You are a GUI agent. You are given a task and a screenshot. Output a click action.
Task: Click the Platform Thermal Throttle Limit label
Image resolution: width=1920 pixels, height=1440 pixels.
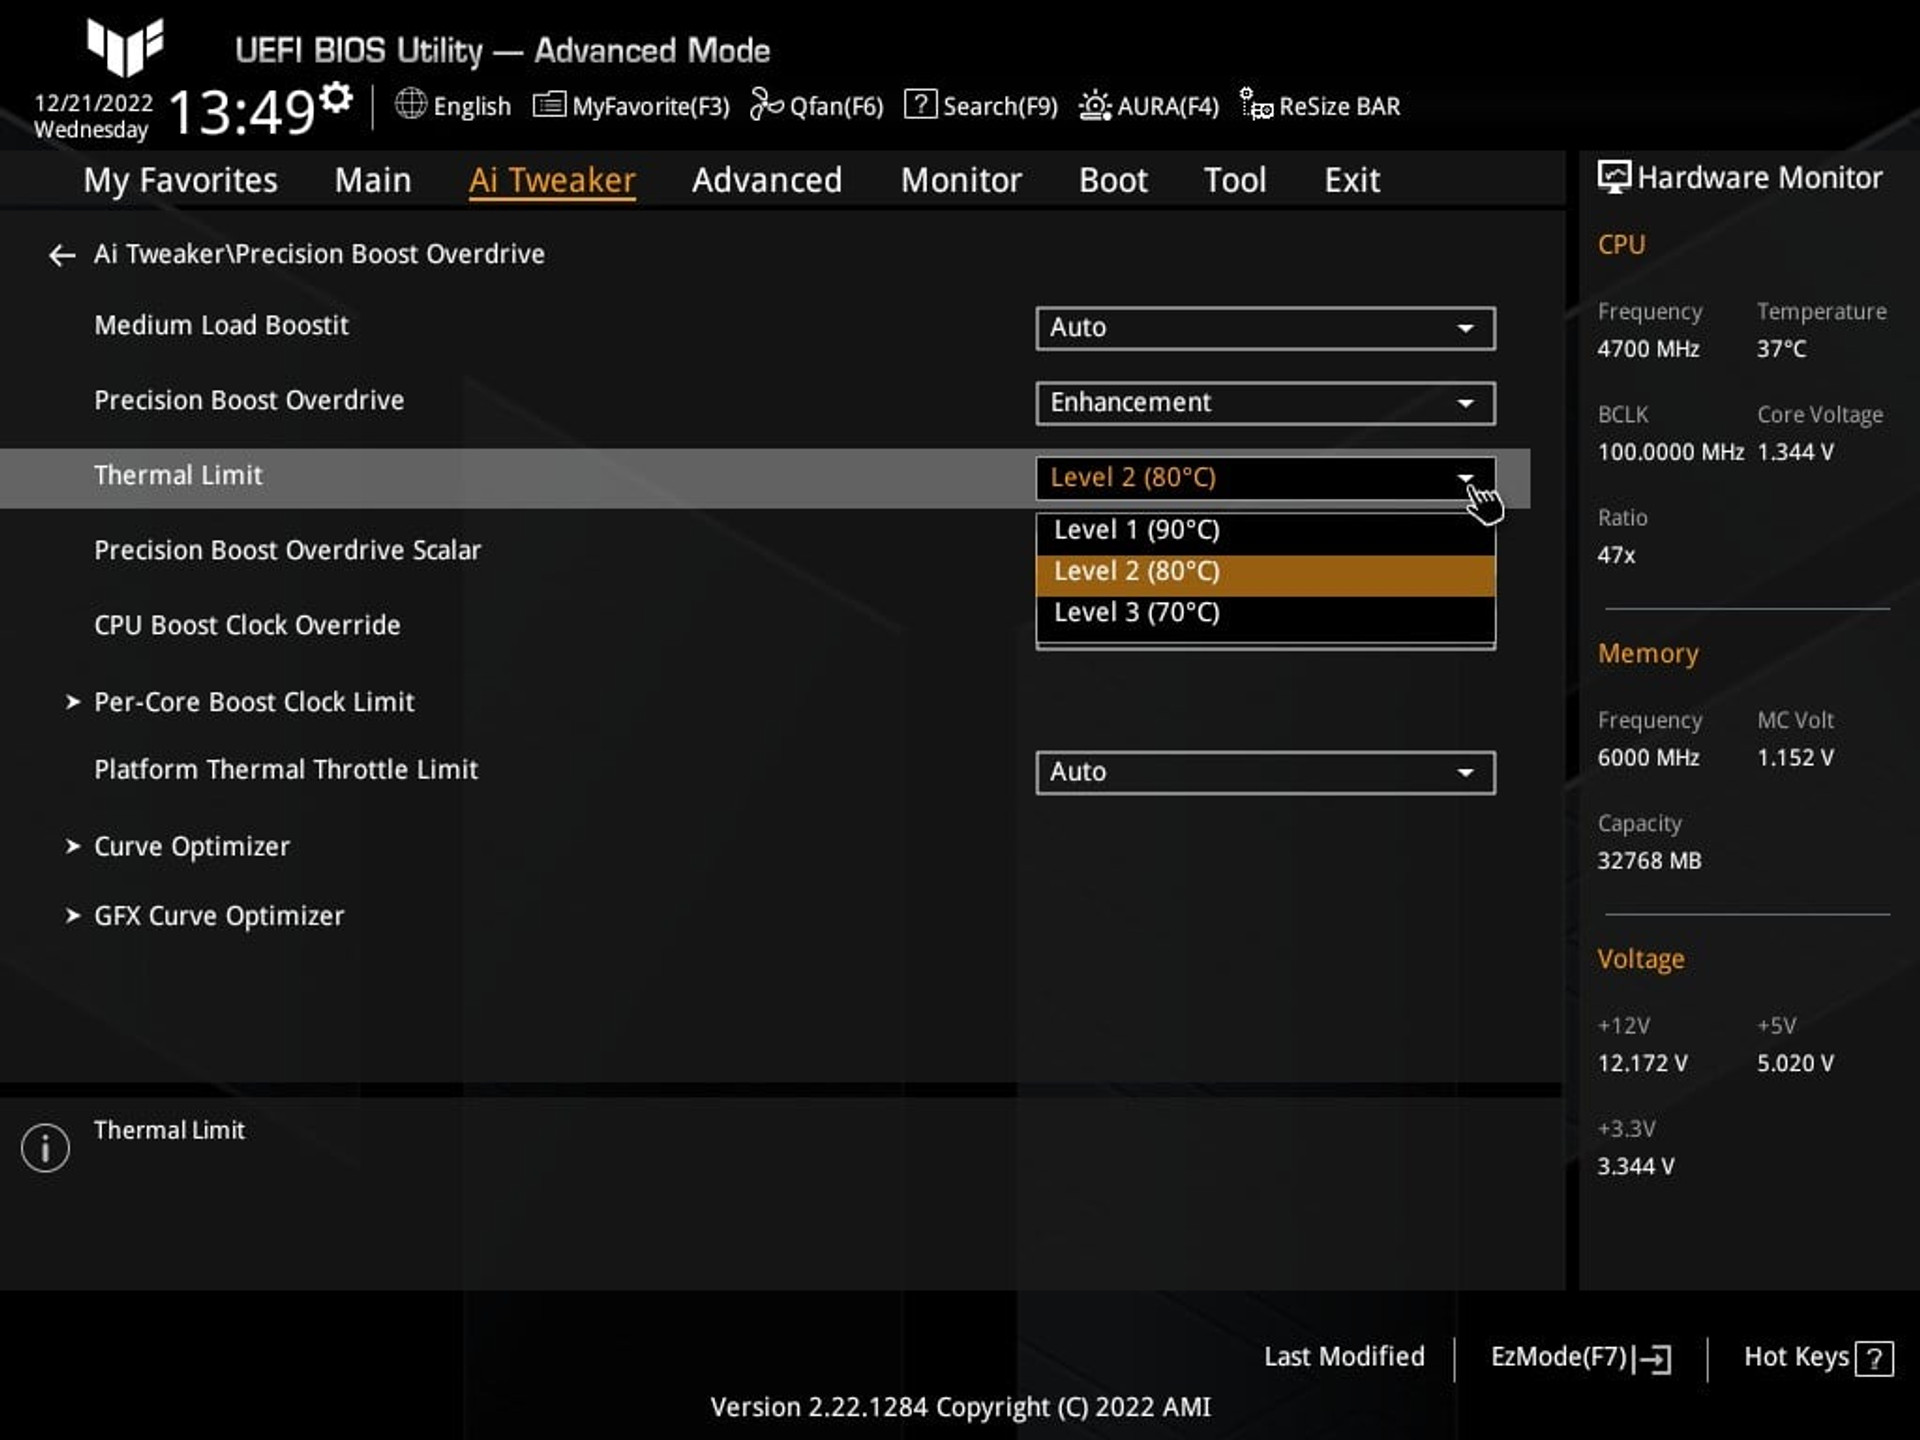[286, 770]
